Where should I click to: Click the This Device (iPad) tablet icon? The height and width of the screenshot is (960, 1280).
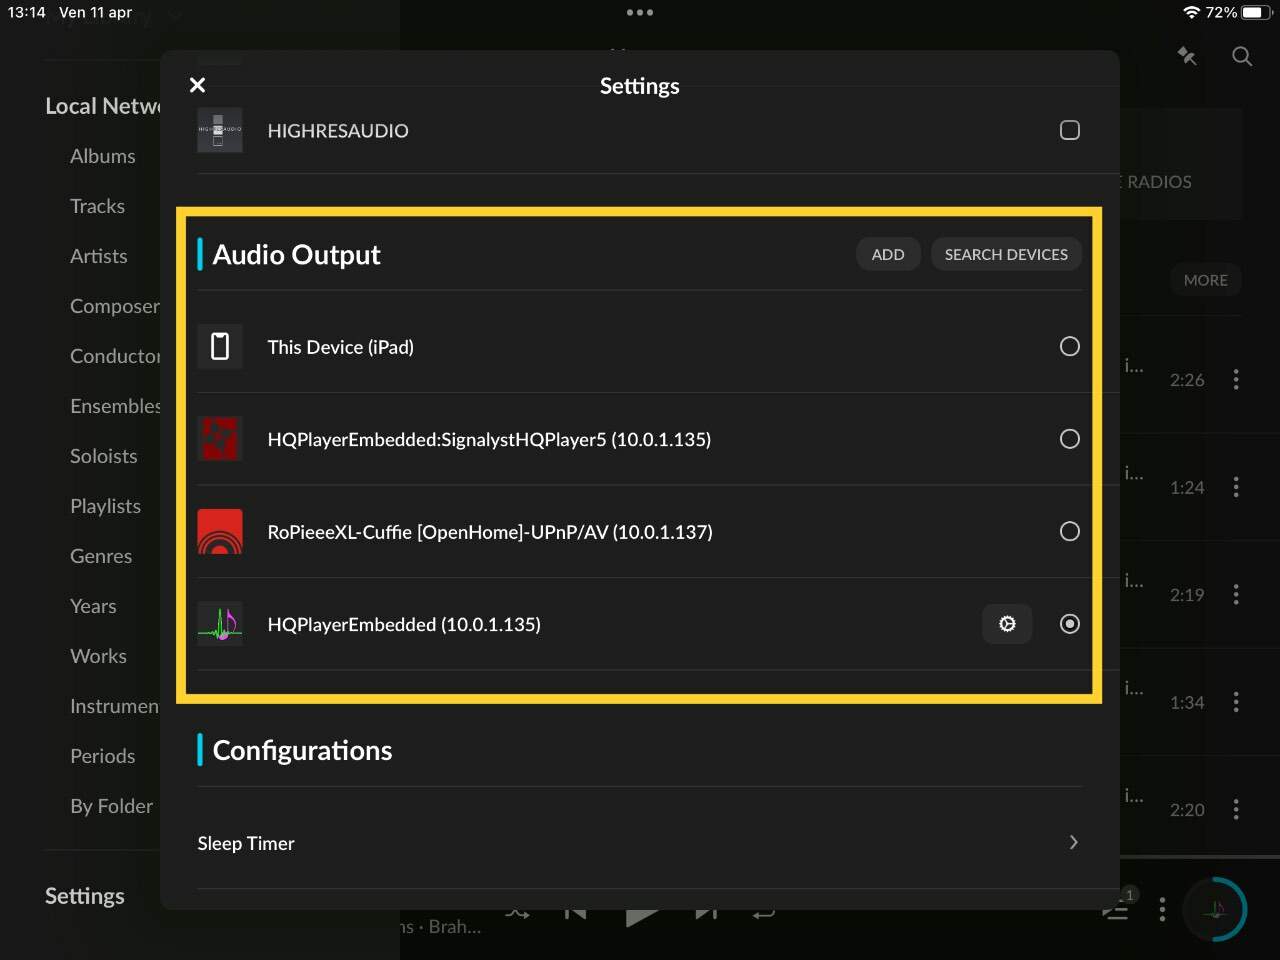tap(220, 347)
